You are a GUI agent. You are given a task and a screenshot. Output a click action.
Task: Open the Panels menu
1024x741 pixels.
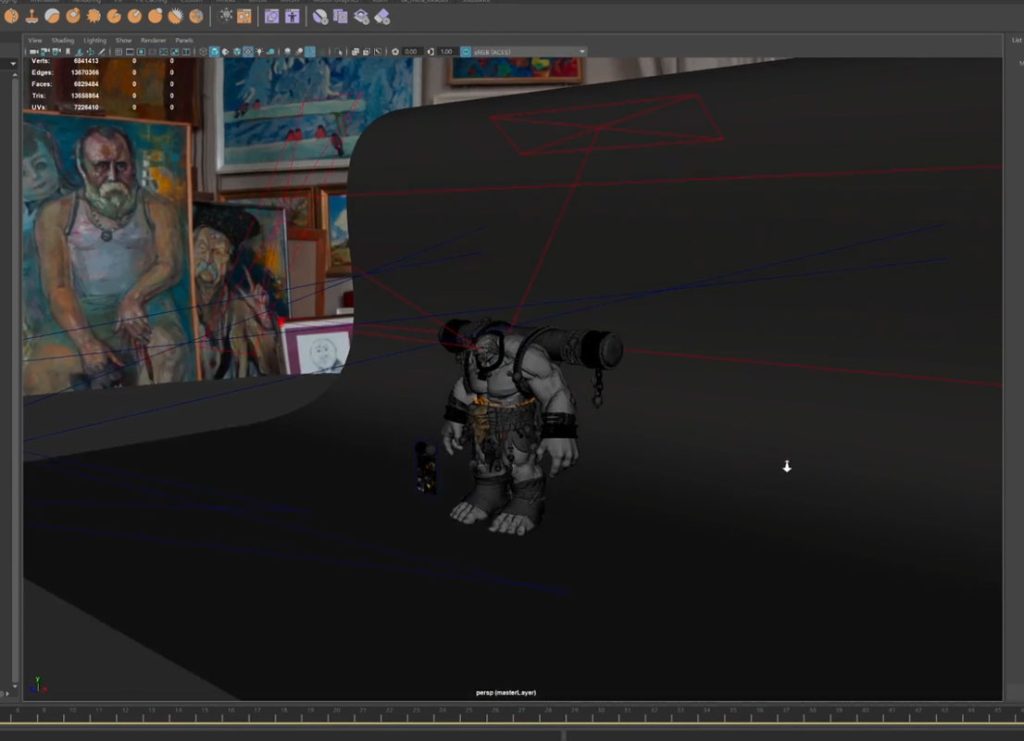(184, 40)
